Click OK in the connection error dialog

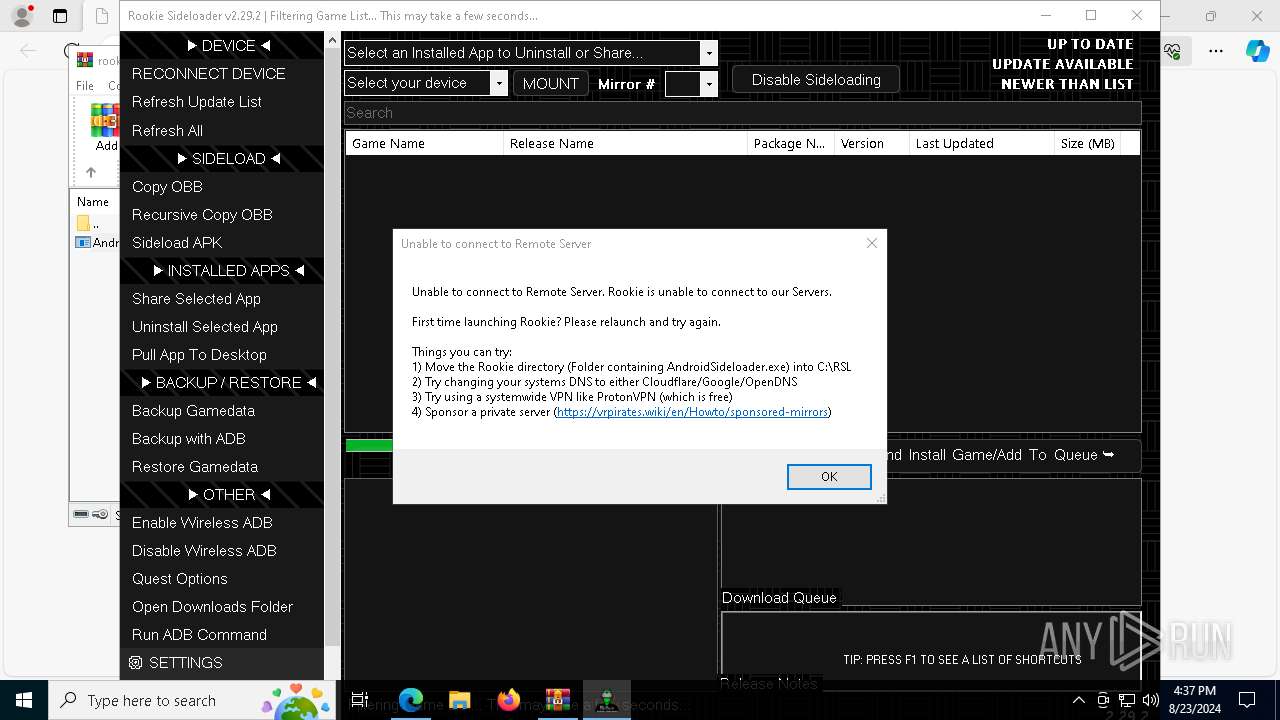point(829,477)
